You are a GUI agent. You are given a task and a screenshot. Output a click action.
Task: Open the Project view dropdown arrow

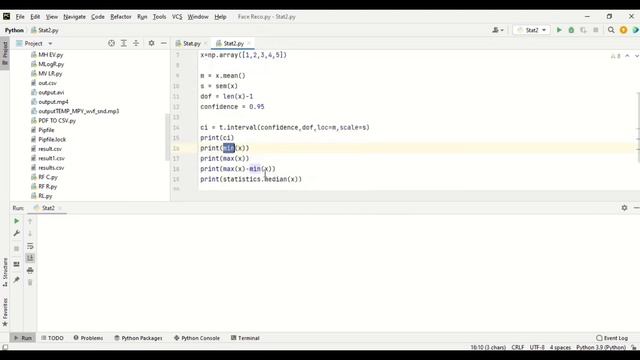50,43
